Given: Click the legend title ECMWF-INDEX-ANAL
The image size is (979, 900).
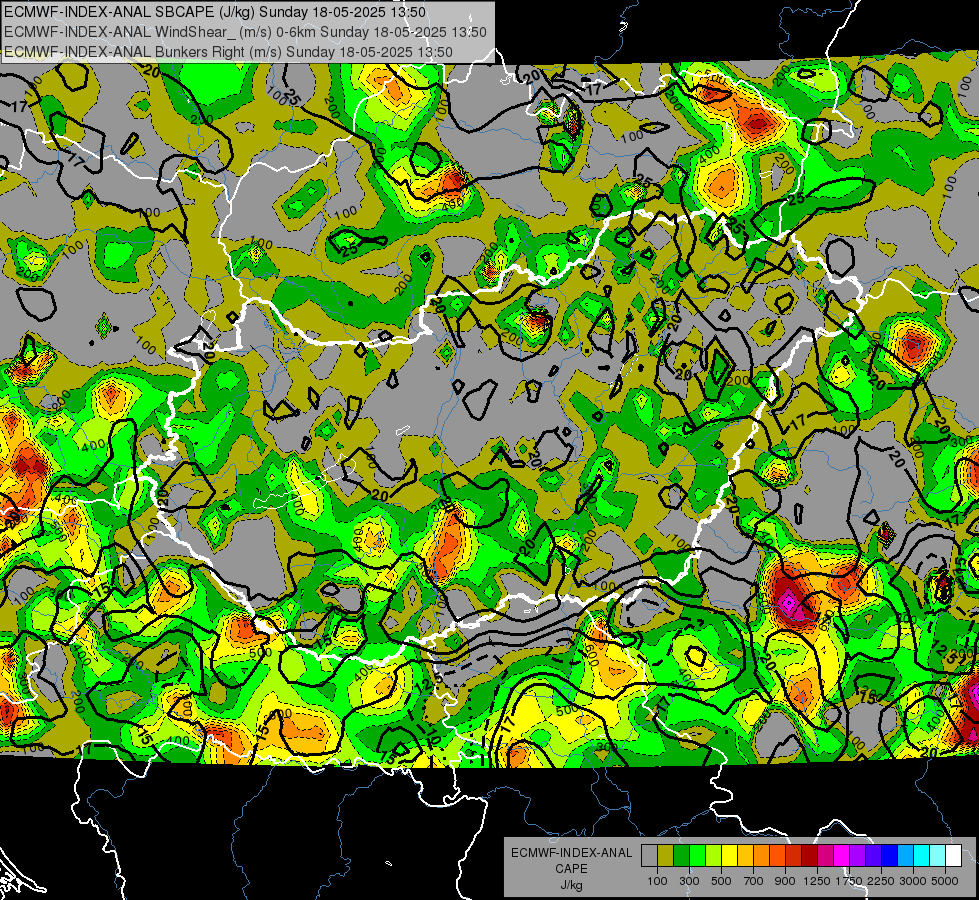Looking at the screenshot, I should tap(571, 853).
